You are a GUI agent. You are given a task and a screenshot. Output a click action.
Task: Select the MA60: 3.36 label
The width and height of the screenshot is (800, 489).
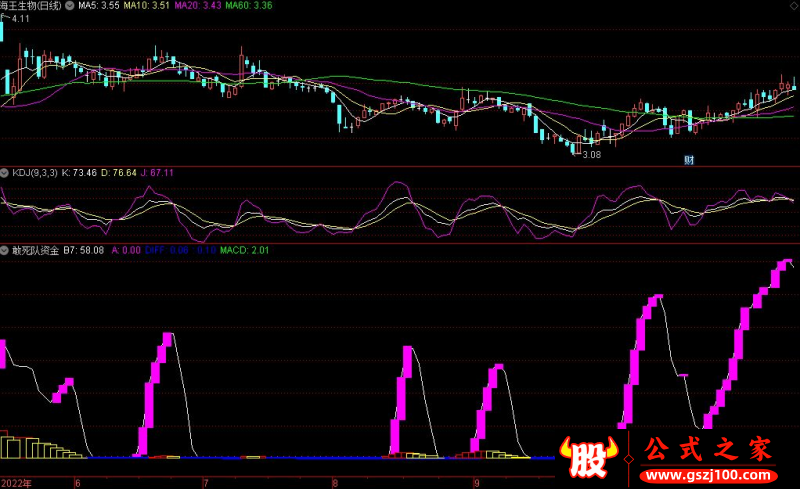pos(249,6)
